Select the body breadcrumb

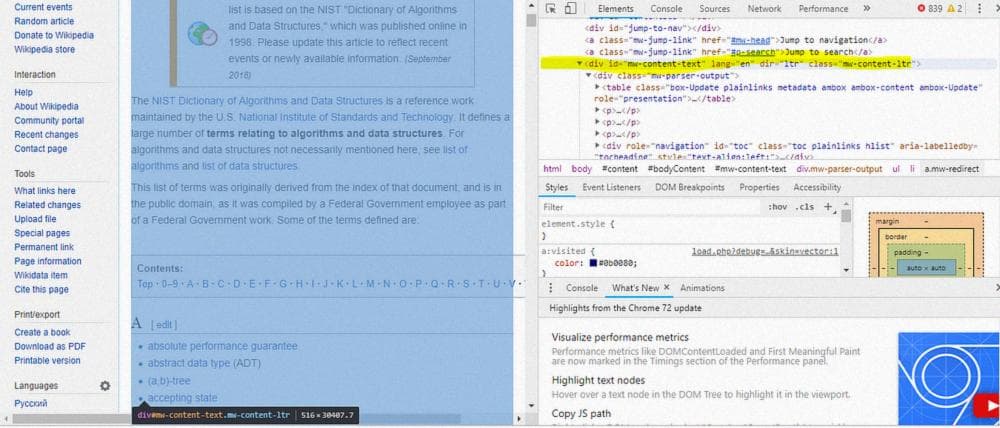(582, 169)
